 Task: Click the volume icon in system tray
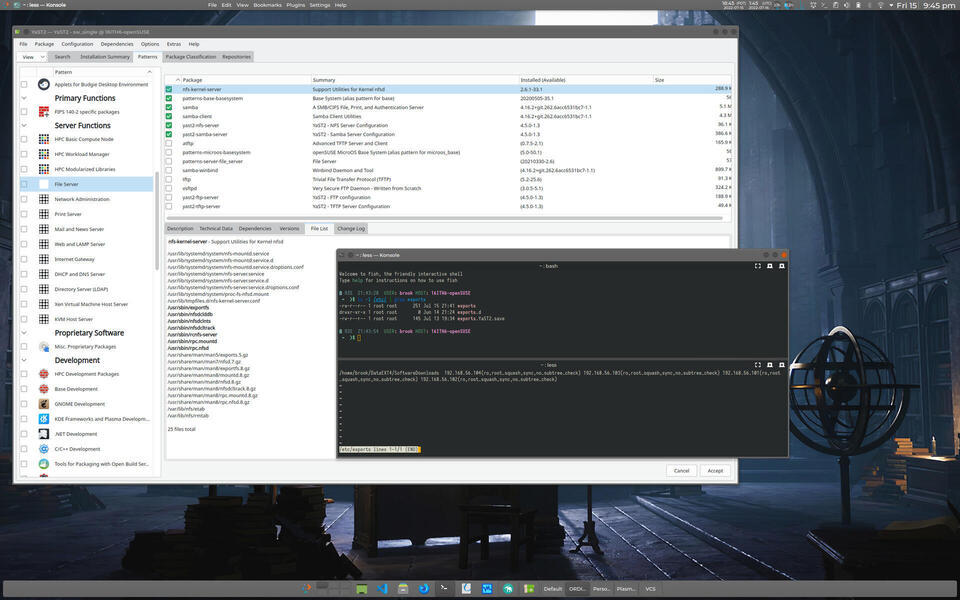click(846, 5)
